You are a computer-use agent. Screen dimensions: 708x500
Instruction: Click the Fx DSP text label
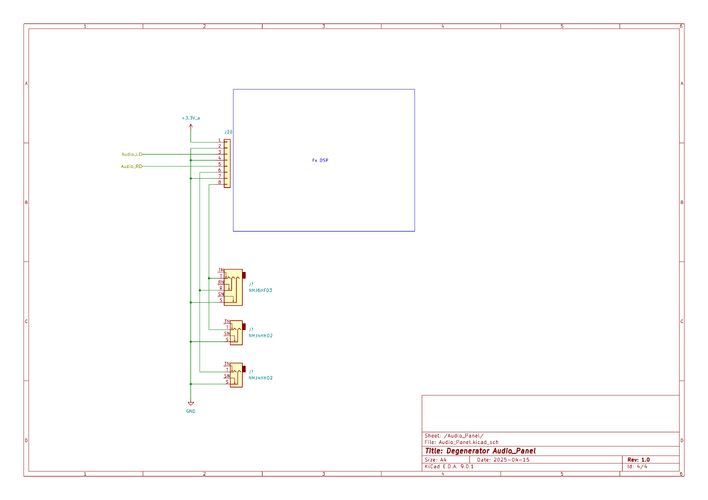click(320, 160)
